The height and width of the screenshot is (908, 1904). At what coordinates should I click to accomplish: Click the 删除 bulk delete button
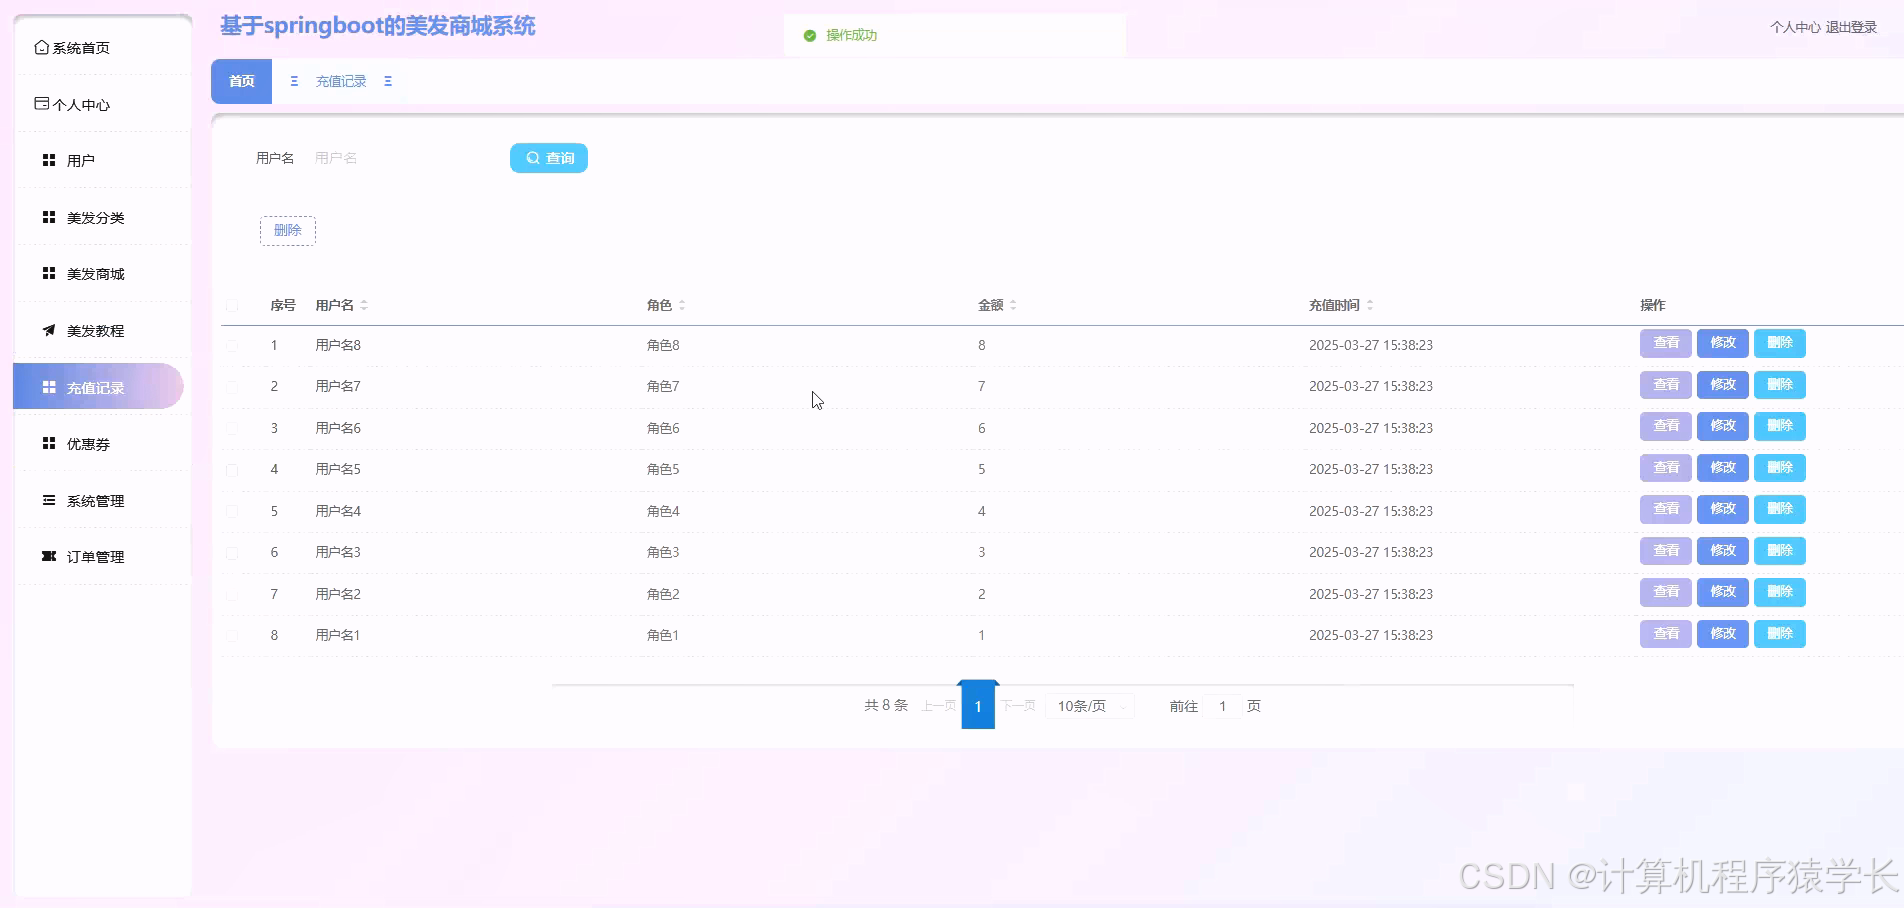[x=287, y=230]
